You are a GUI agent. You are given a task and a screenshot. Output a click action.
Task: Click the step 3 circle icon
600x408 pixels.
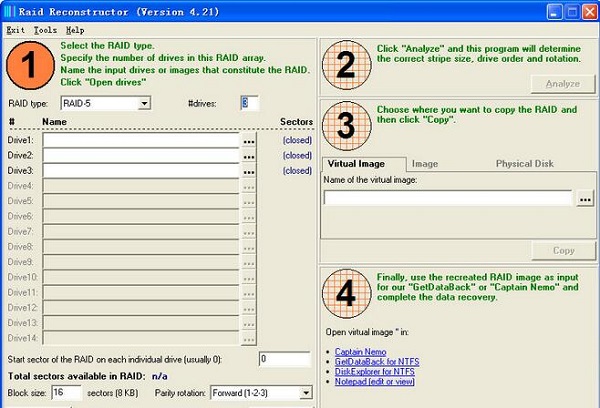pyautogui.click(x=347, y=126)
